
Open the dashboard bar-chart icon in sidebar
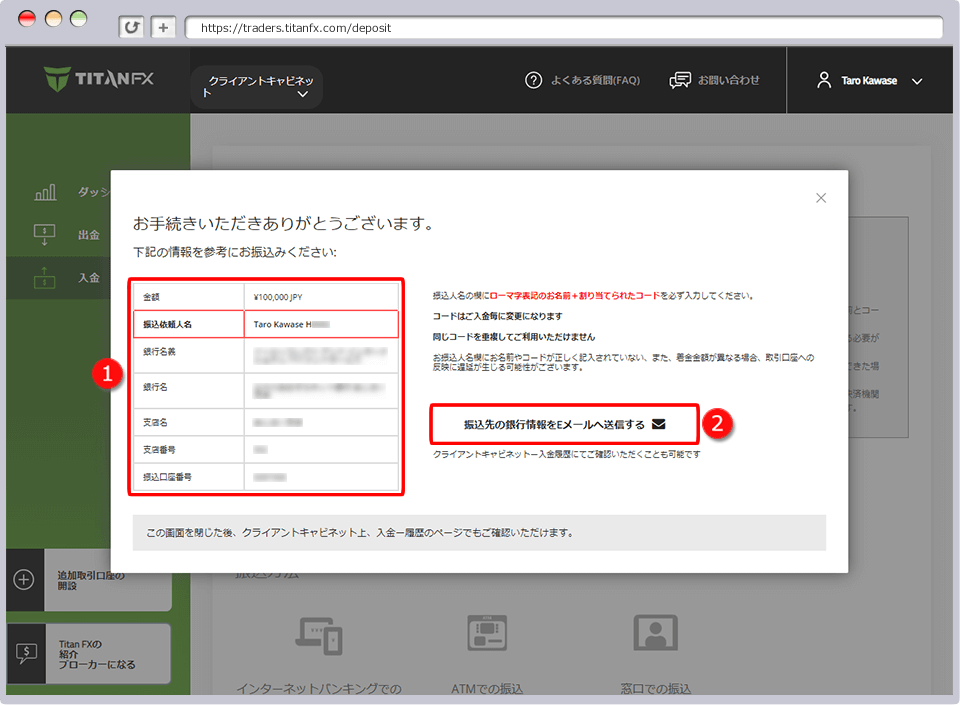(x=45, y=192)
